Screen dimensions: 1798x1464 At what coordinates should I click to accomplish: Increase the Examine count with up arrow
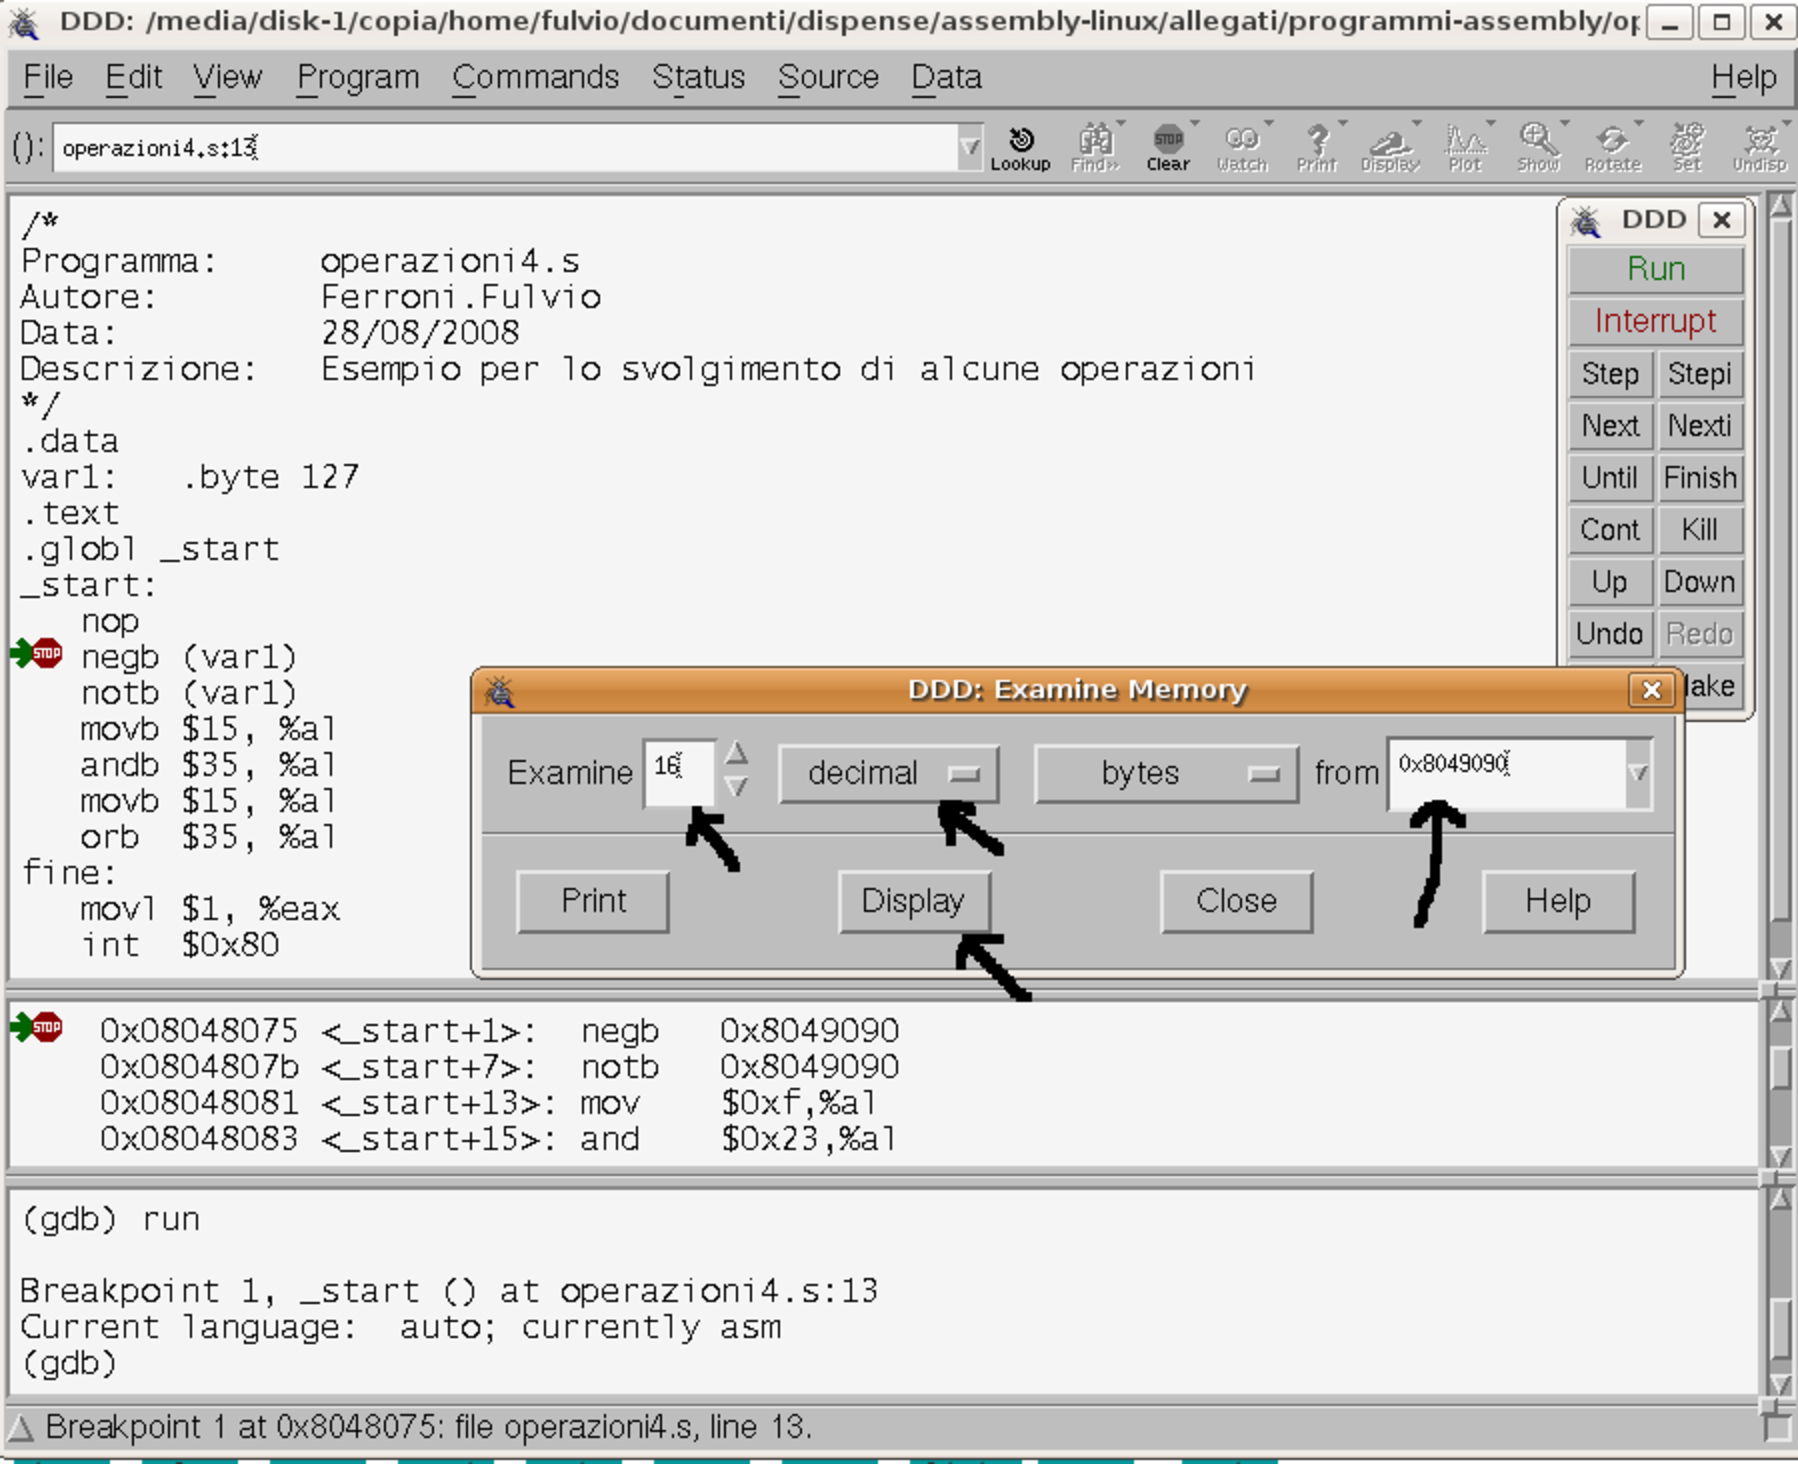click(x=736, y=753)
